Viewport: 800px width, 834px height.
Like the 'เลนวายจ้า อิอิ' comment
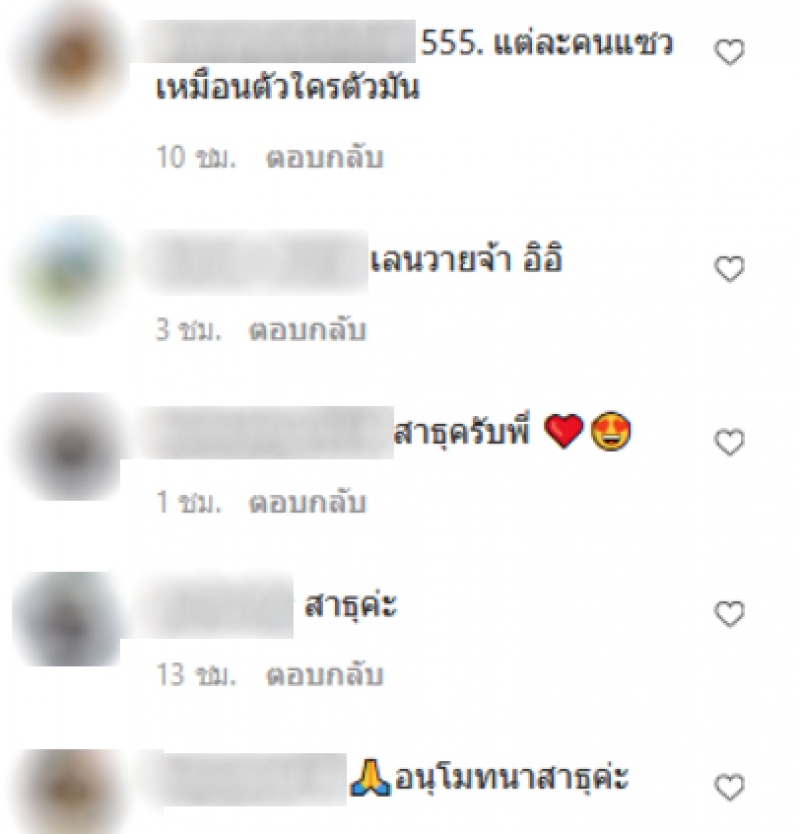click(x=729, y=269)
